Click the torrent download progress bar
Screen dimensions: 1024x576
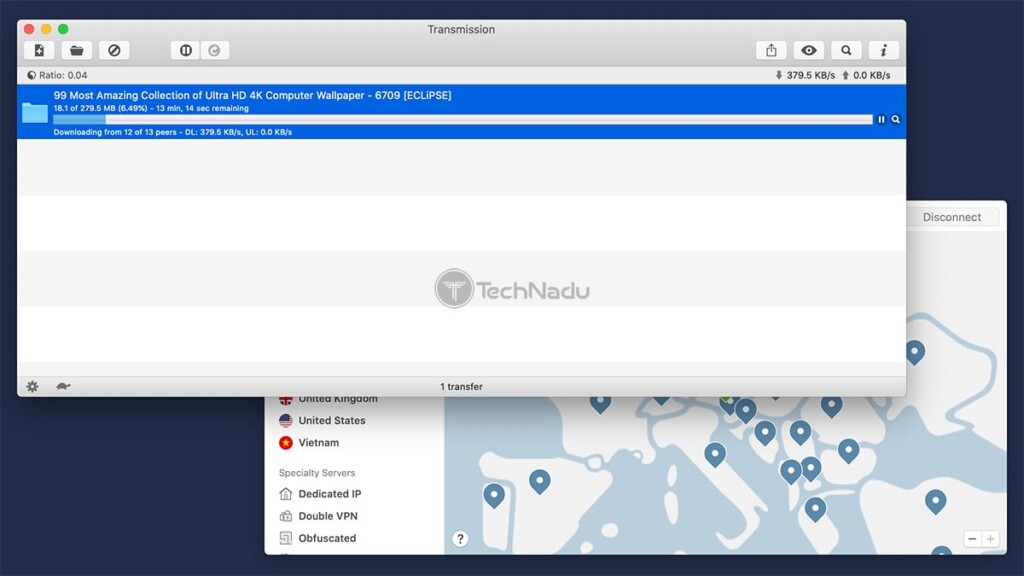pyautogui.click(x=462, y=120)
